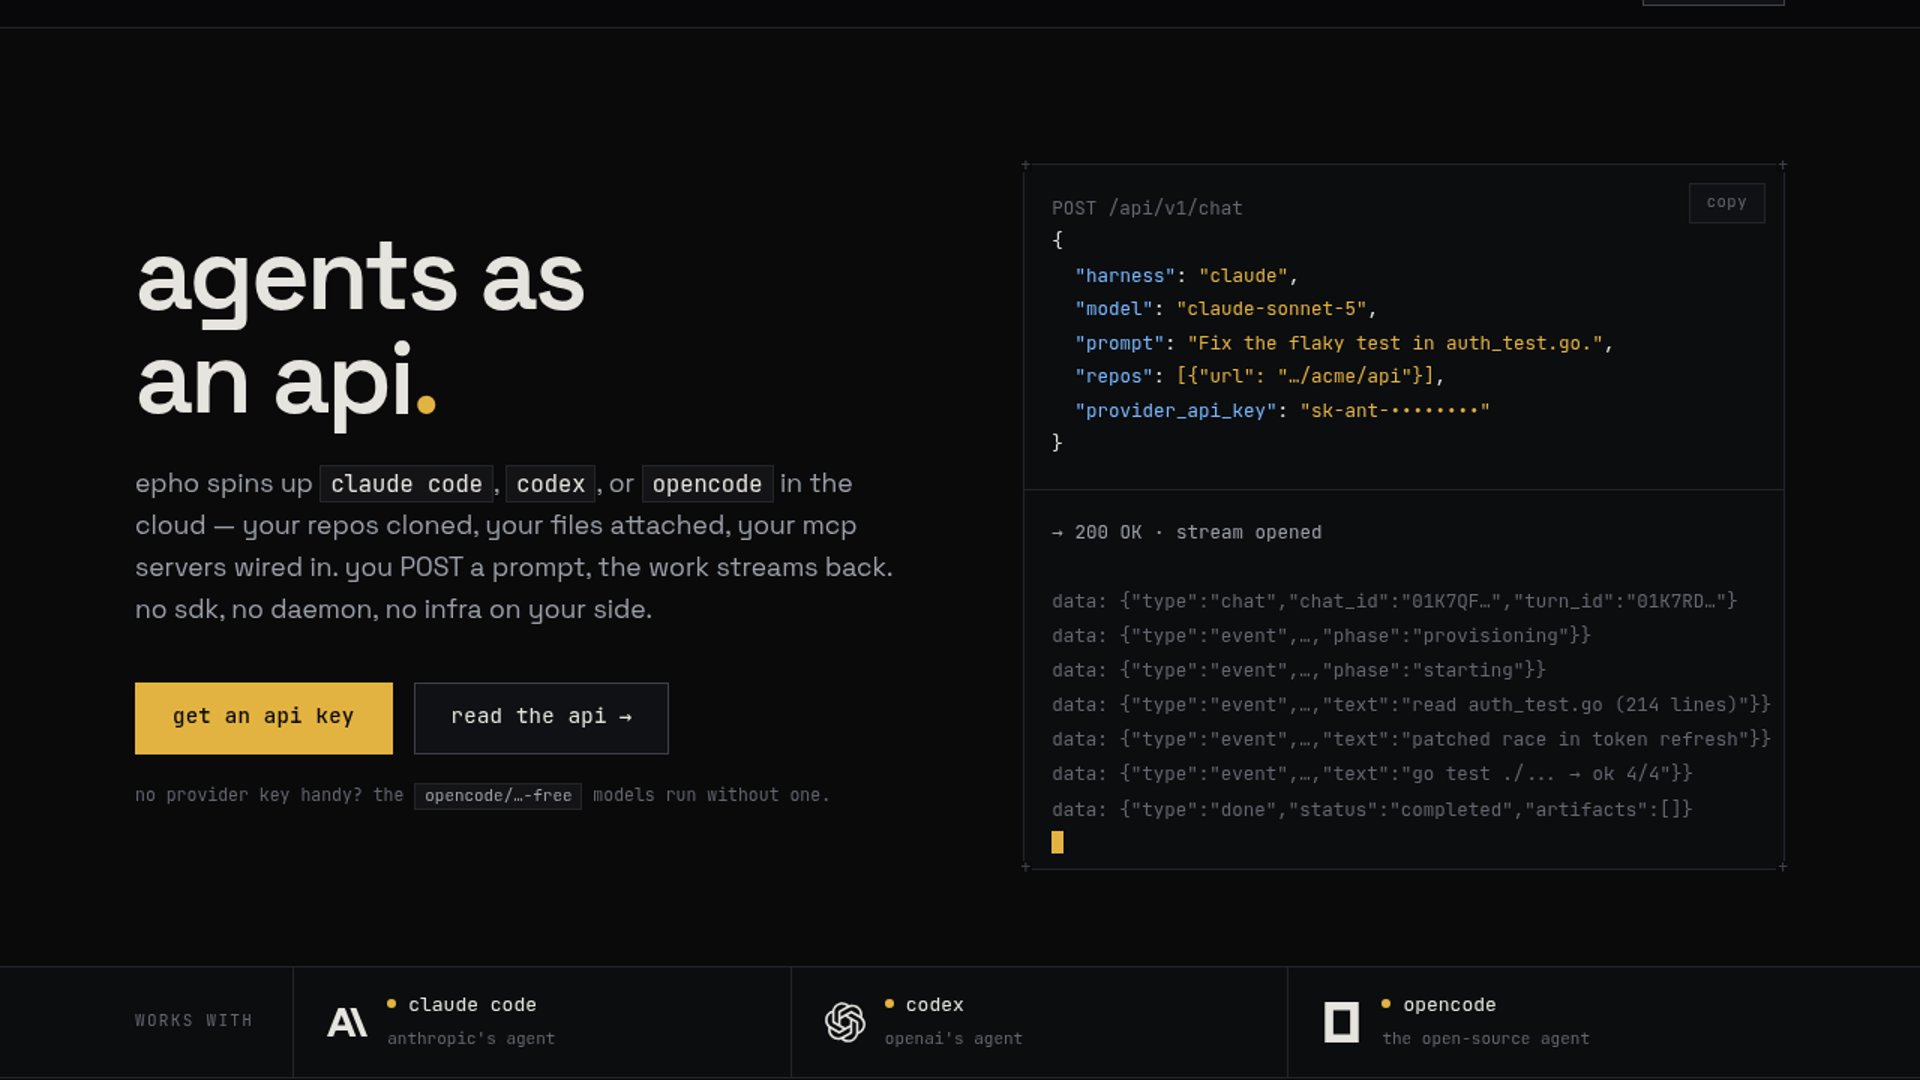The width and height of the screenshot is (1920, 1080).
Task: Click the "phase":"starting" stream line
Action: 1299,670
